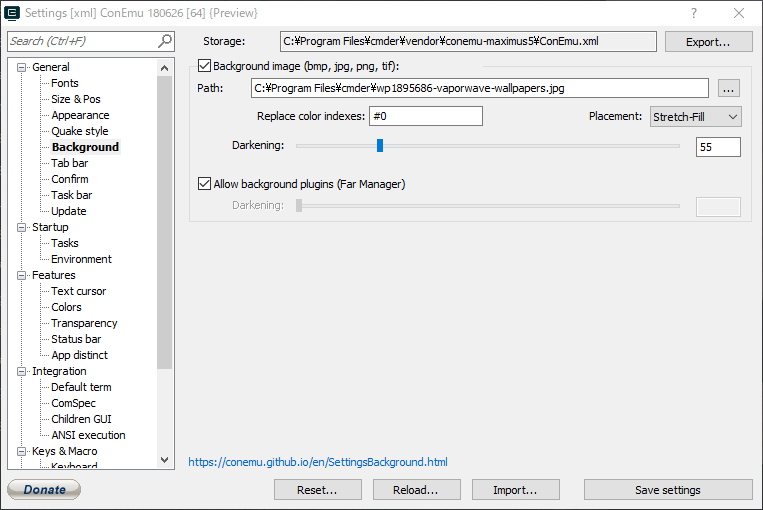Click the Reload... button
This screenshot has height=510, width=763.
point(416,490)
